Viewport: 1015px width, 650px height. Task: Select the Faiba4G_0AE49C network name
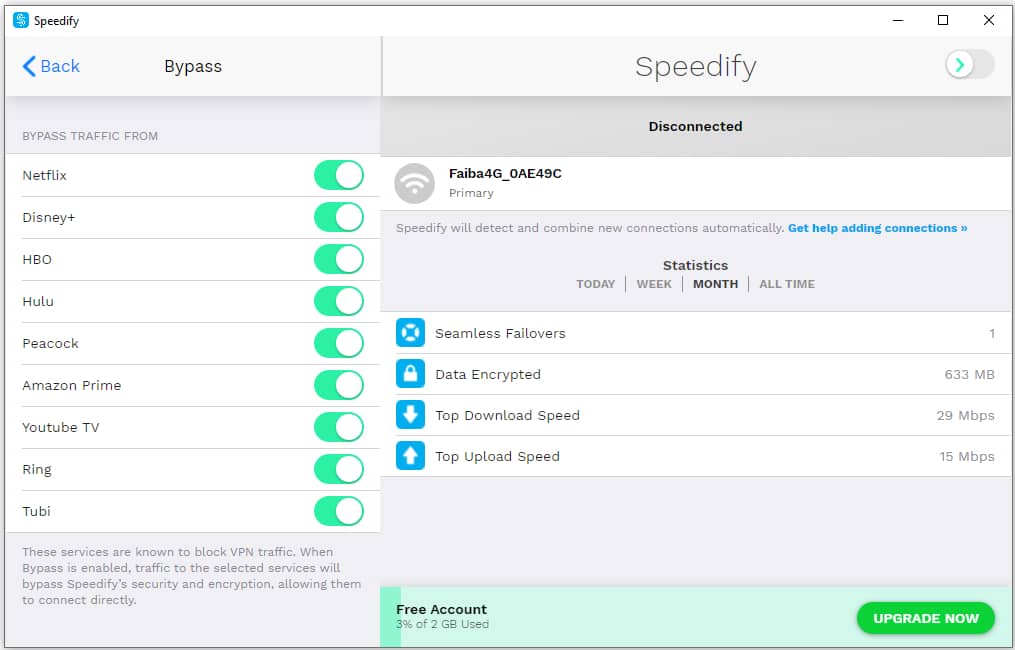pyautogui.click(x=505, y=174)
